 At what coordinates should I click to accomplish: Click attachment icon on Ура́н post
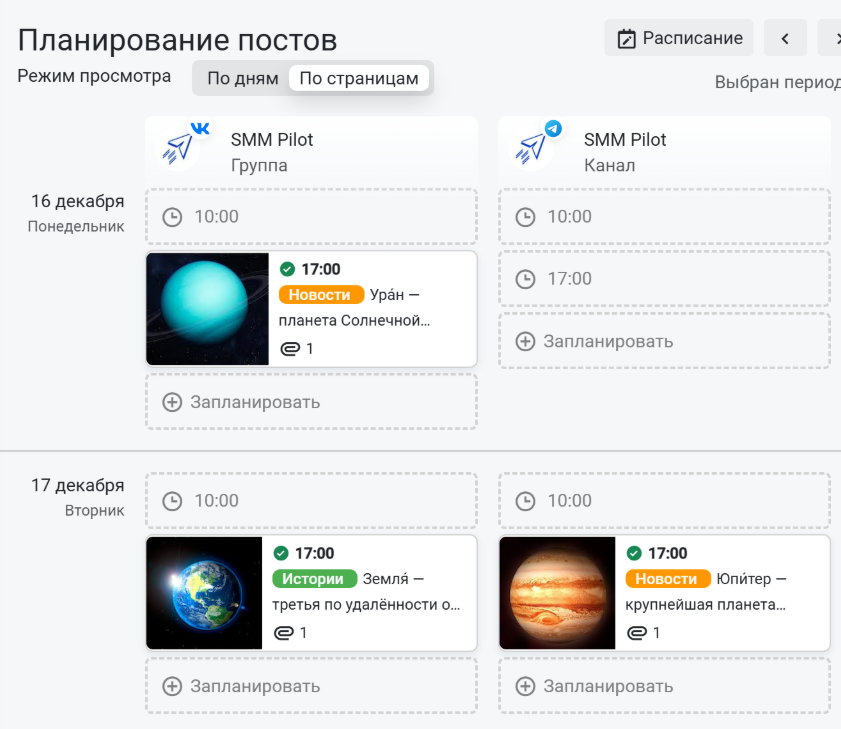tap(290, 349)
